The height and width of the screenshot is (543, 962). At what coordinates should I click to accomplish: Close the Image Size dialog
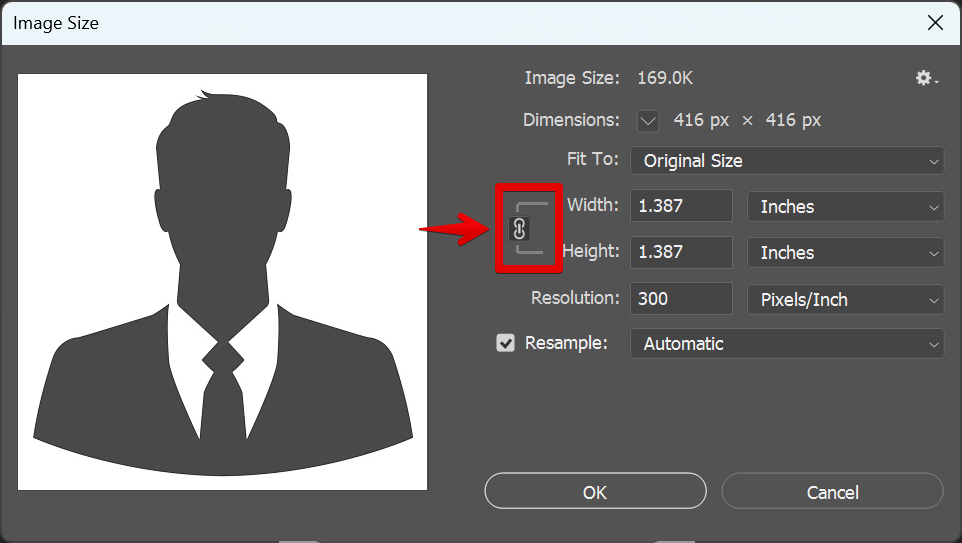[x=935, y=23]
